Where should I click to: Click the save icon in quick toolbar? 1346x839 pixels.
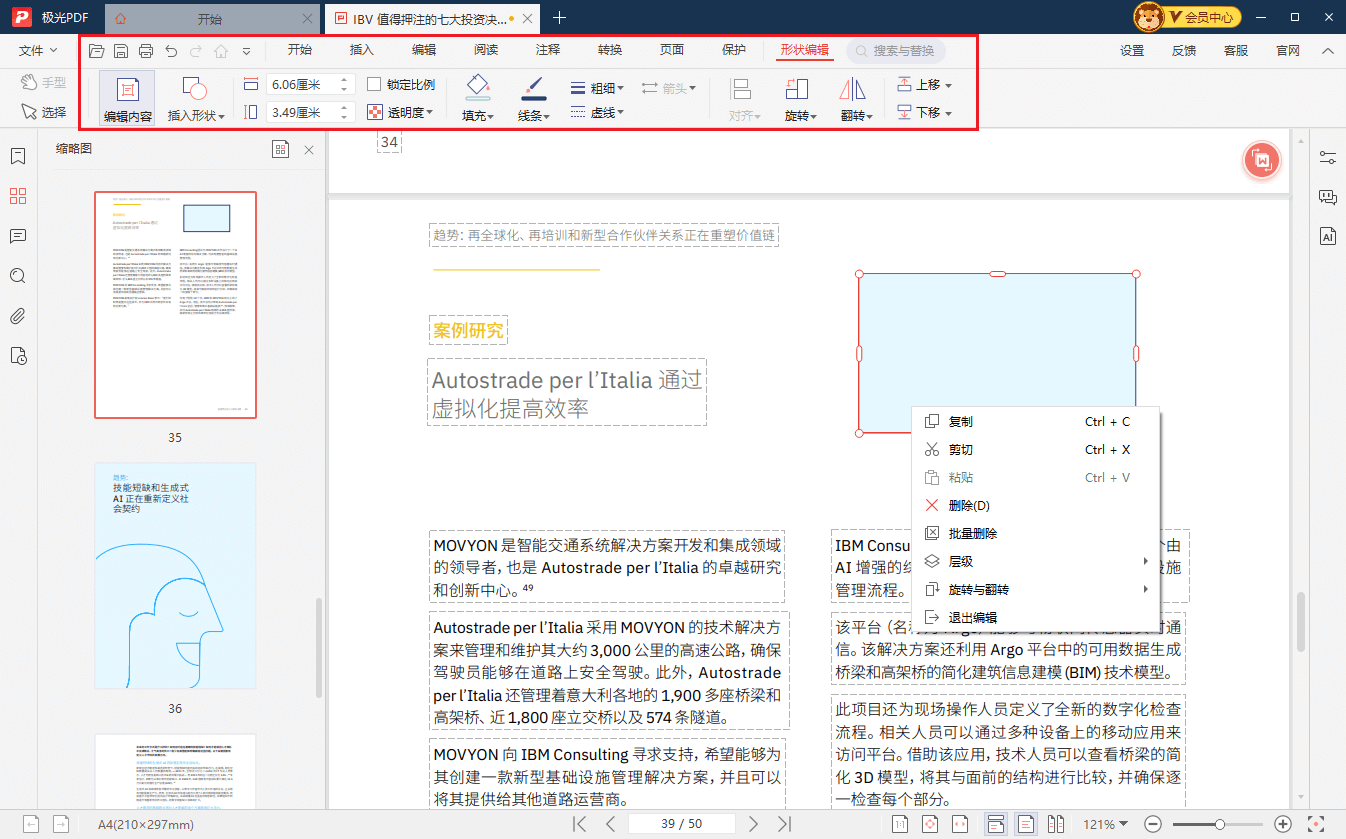(x=121, y=51)
